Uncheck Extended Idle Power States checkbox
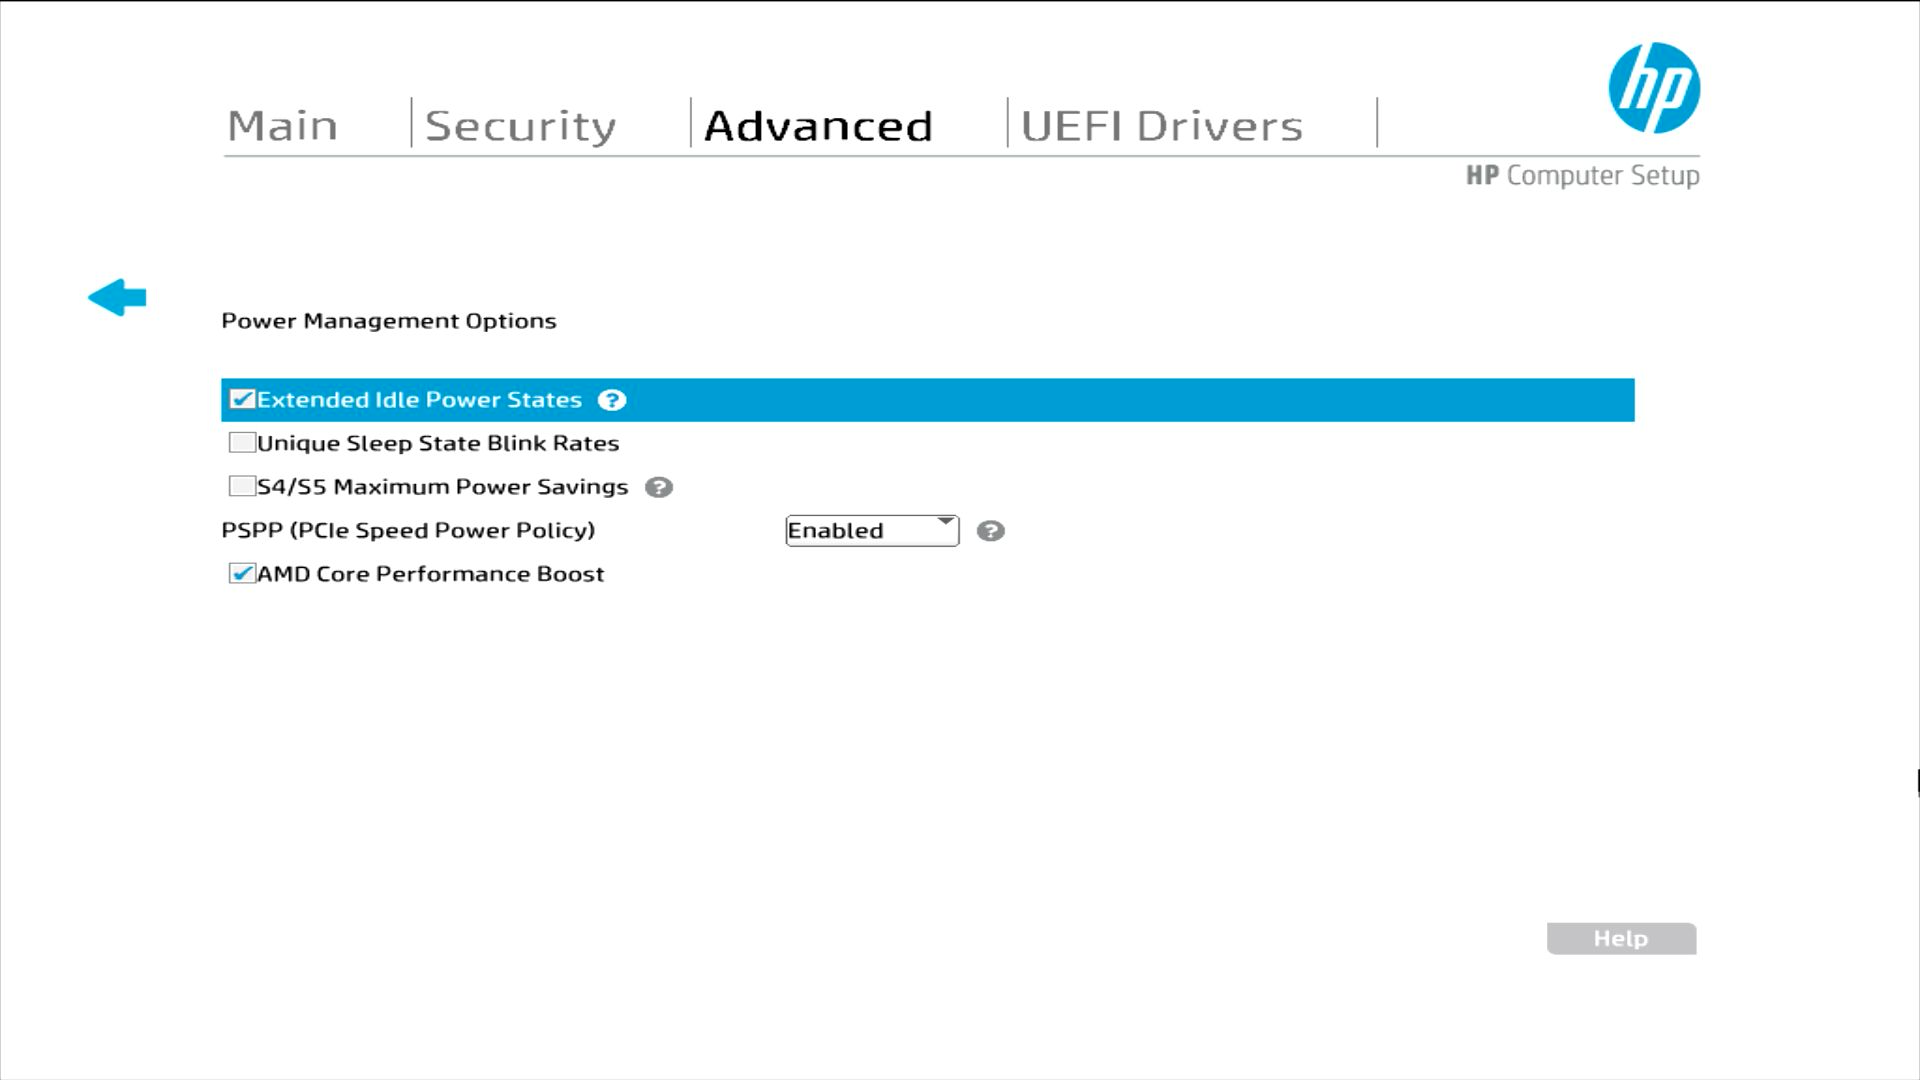Image resolution: width=1920 pixels, height=1080 pixels. click(x=242, y=399)
